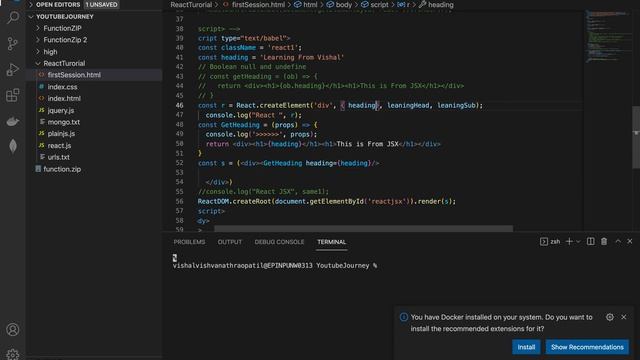This screenshot has height=360, width=640.
Task: Click body in the breadcrumb
Action: [343, 5]
